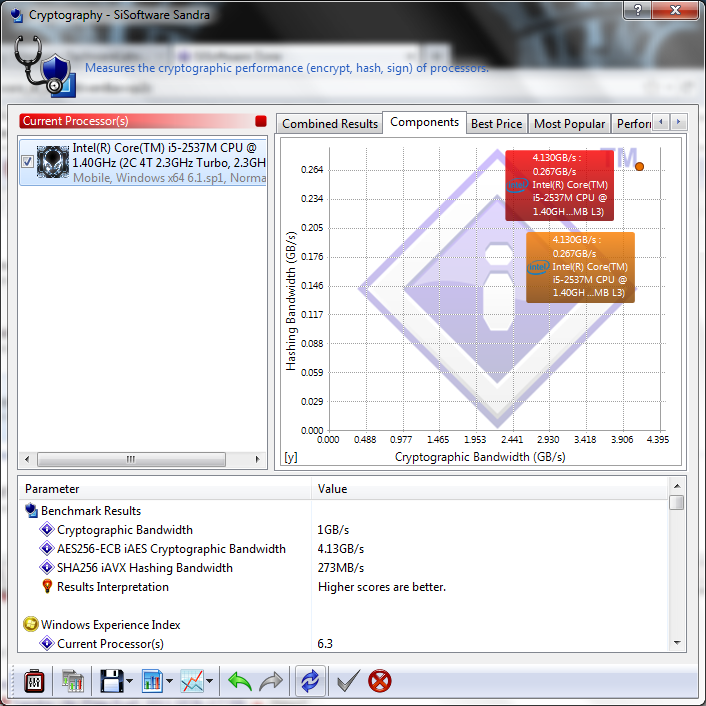Refresh the benchmark with blue arrows
The height and width of the screenshot is (706, 706).
pos(310,681)
